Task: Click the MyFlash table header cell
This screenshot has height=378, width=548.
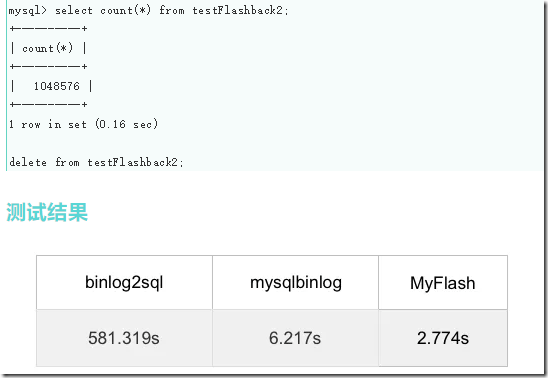Action: coord(443,282)
